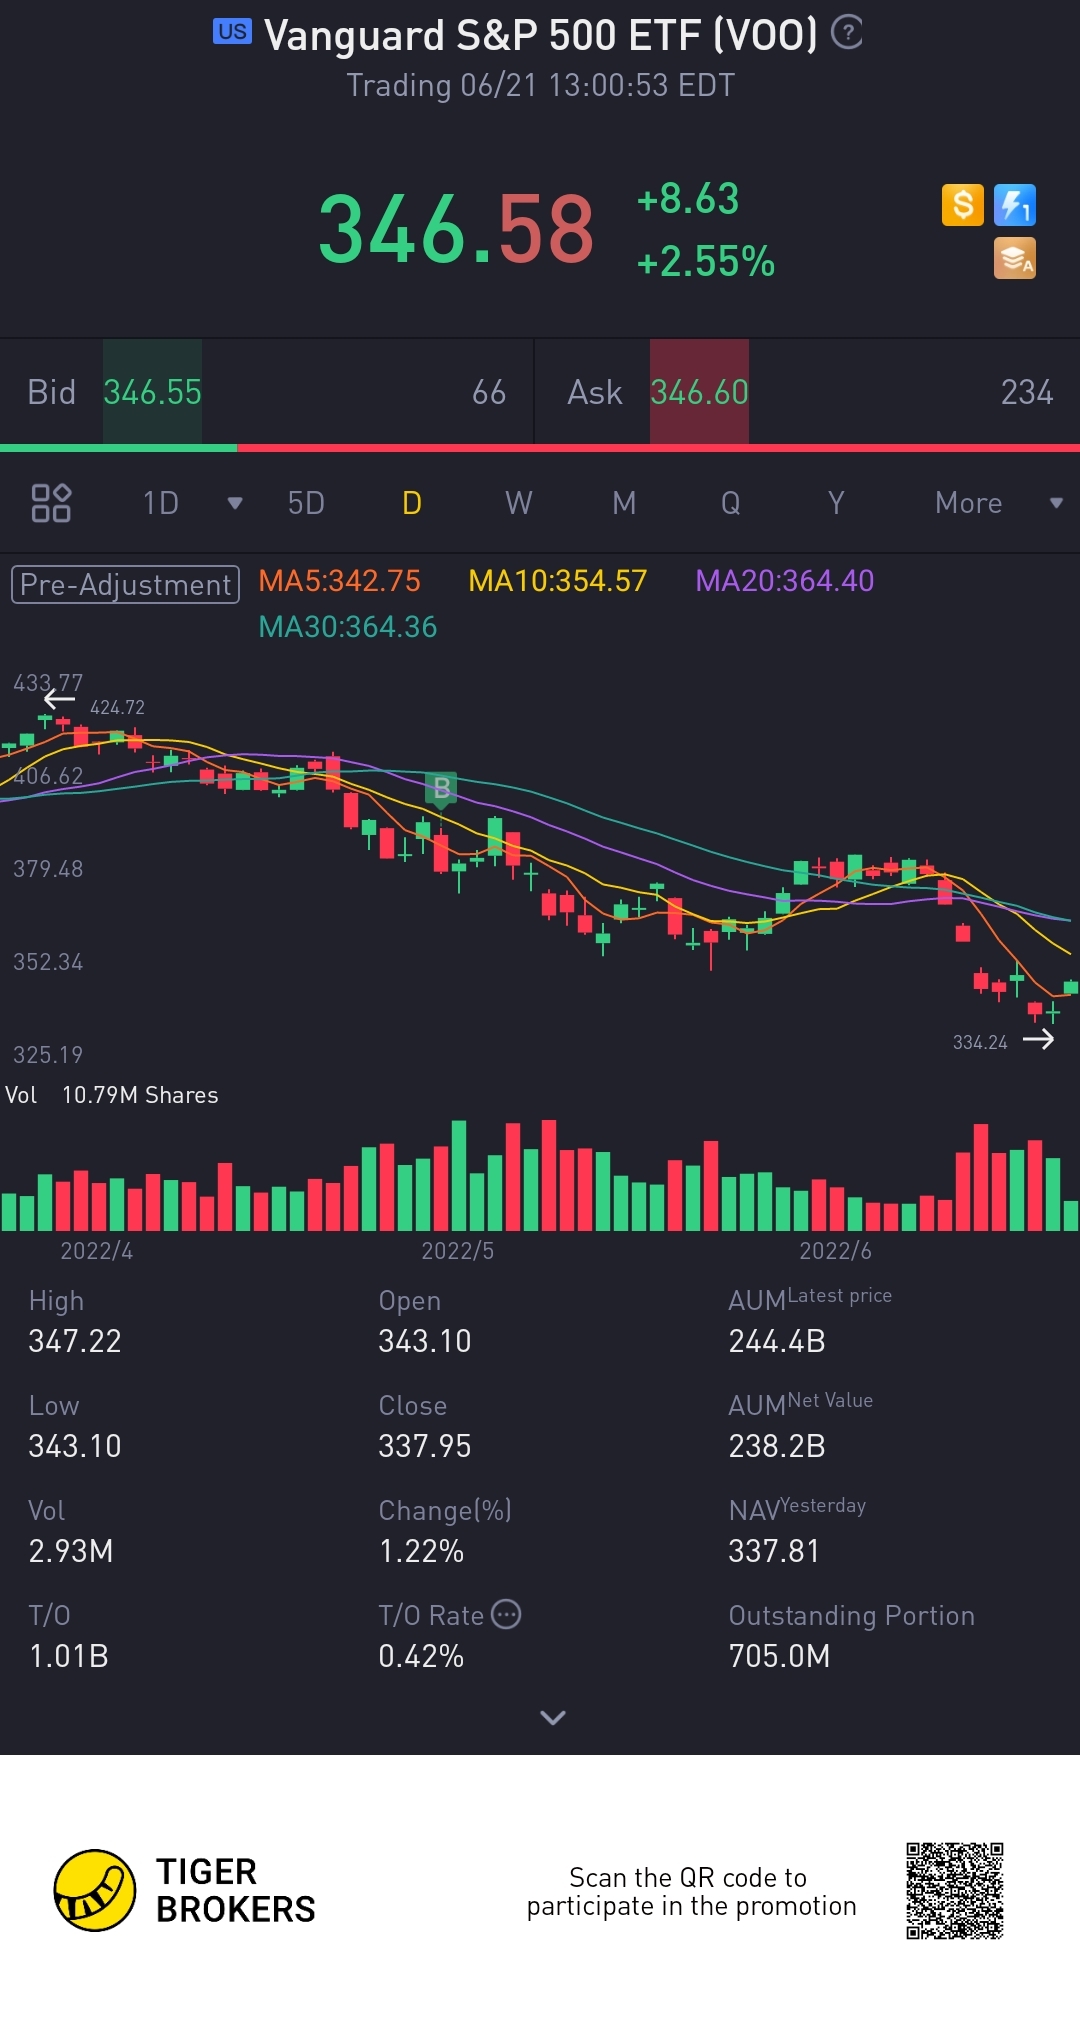The width and height of the screenshot is (1080, 2027).
Task: Tap the Open value 343.10
Action: coord(425,1341)
